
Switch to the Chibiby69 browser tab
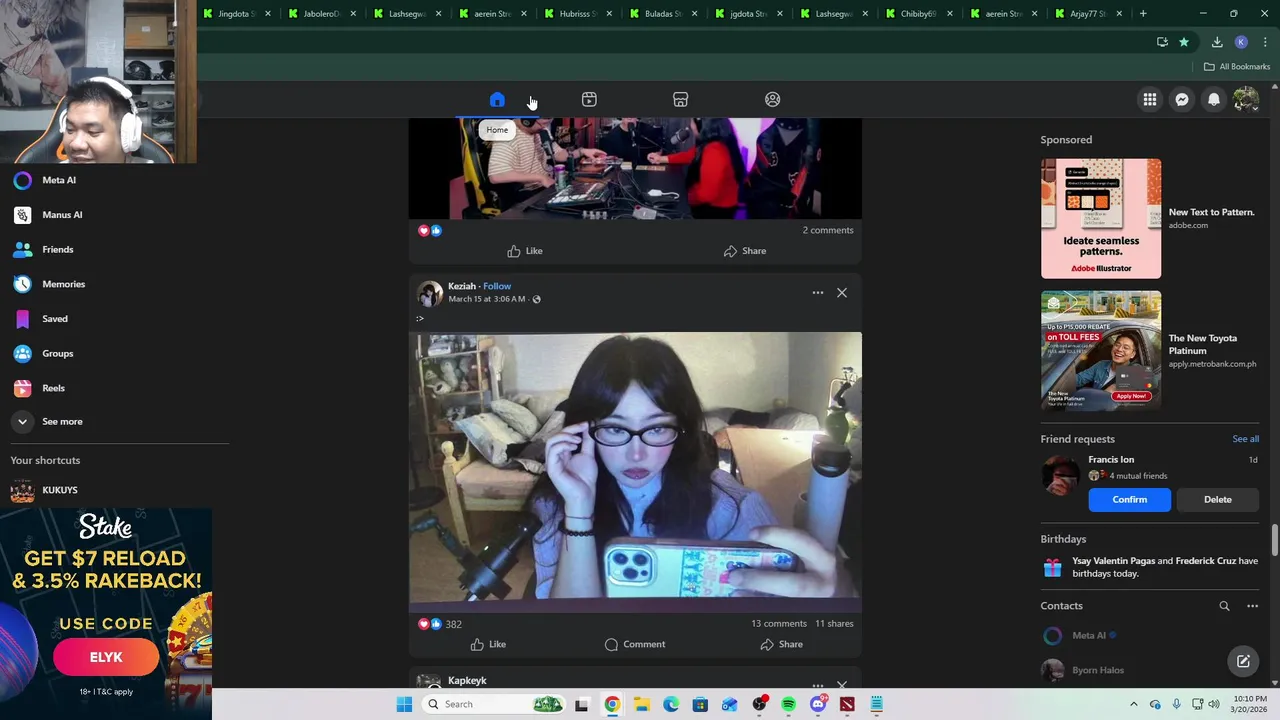point(917,14)
